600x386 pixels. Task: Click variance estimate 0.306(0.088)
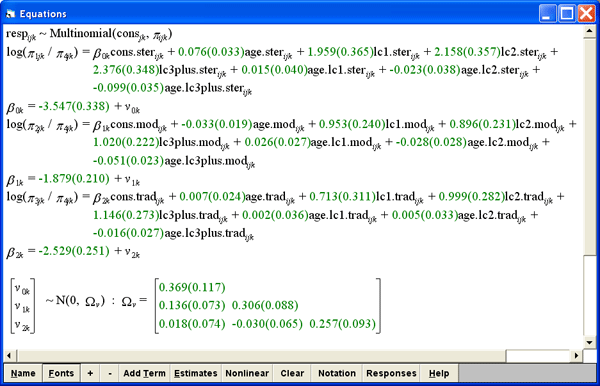265,305
